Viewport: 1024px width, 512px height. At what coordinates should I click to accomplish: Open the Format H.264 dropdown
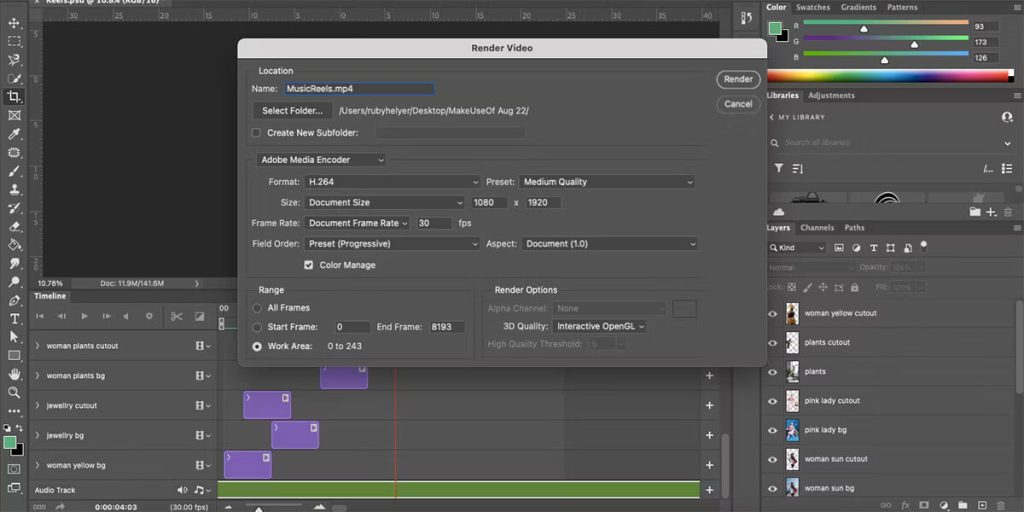(x=393, y=182)
